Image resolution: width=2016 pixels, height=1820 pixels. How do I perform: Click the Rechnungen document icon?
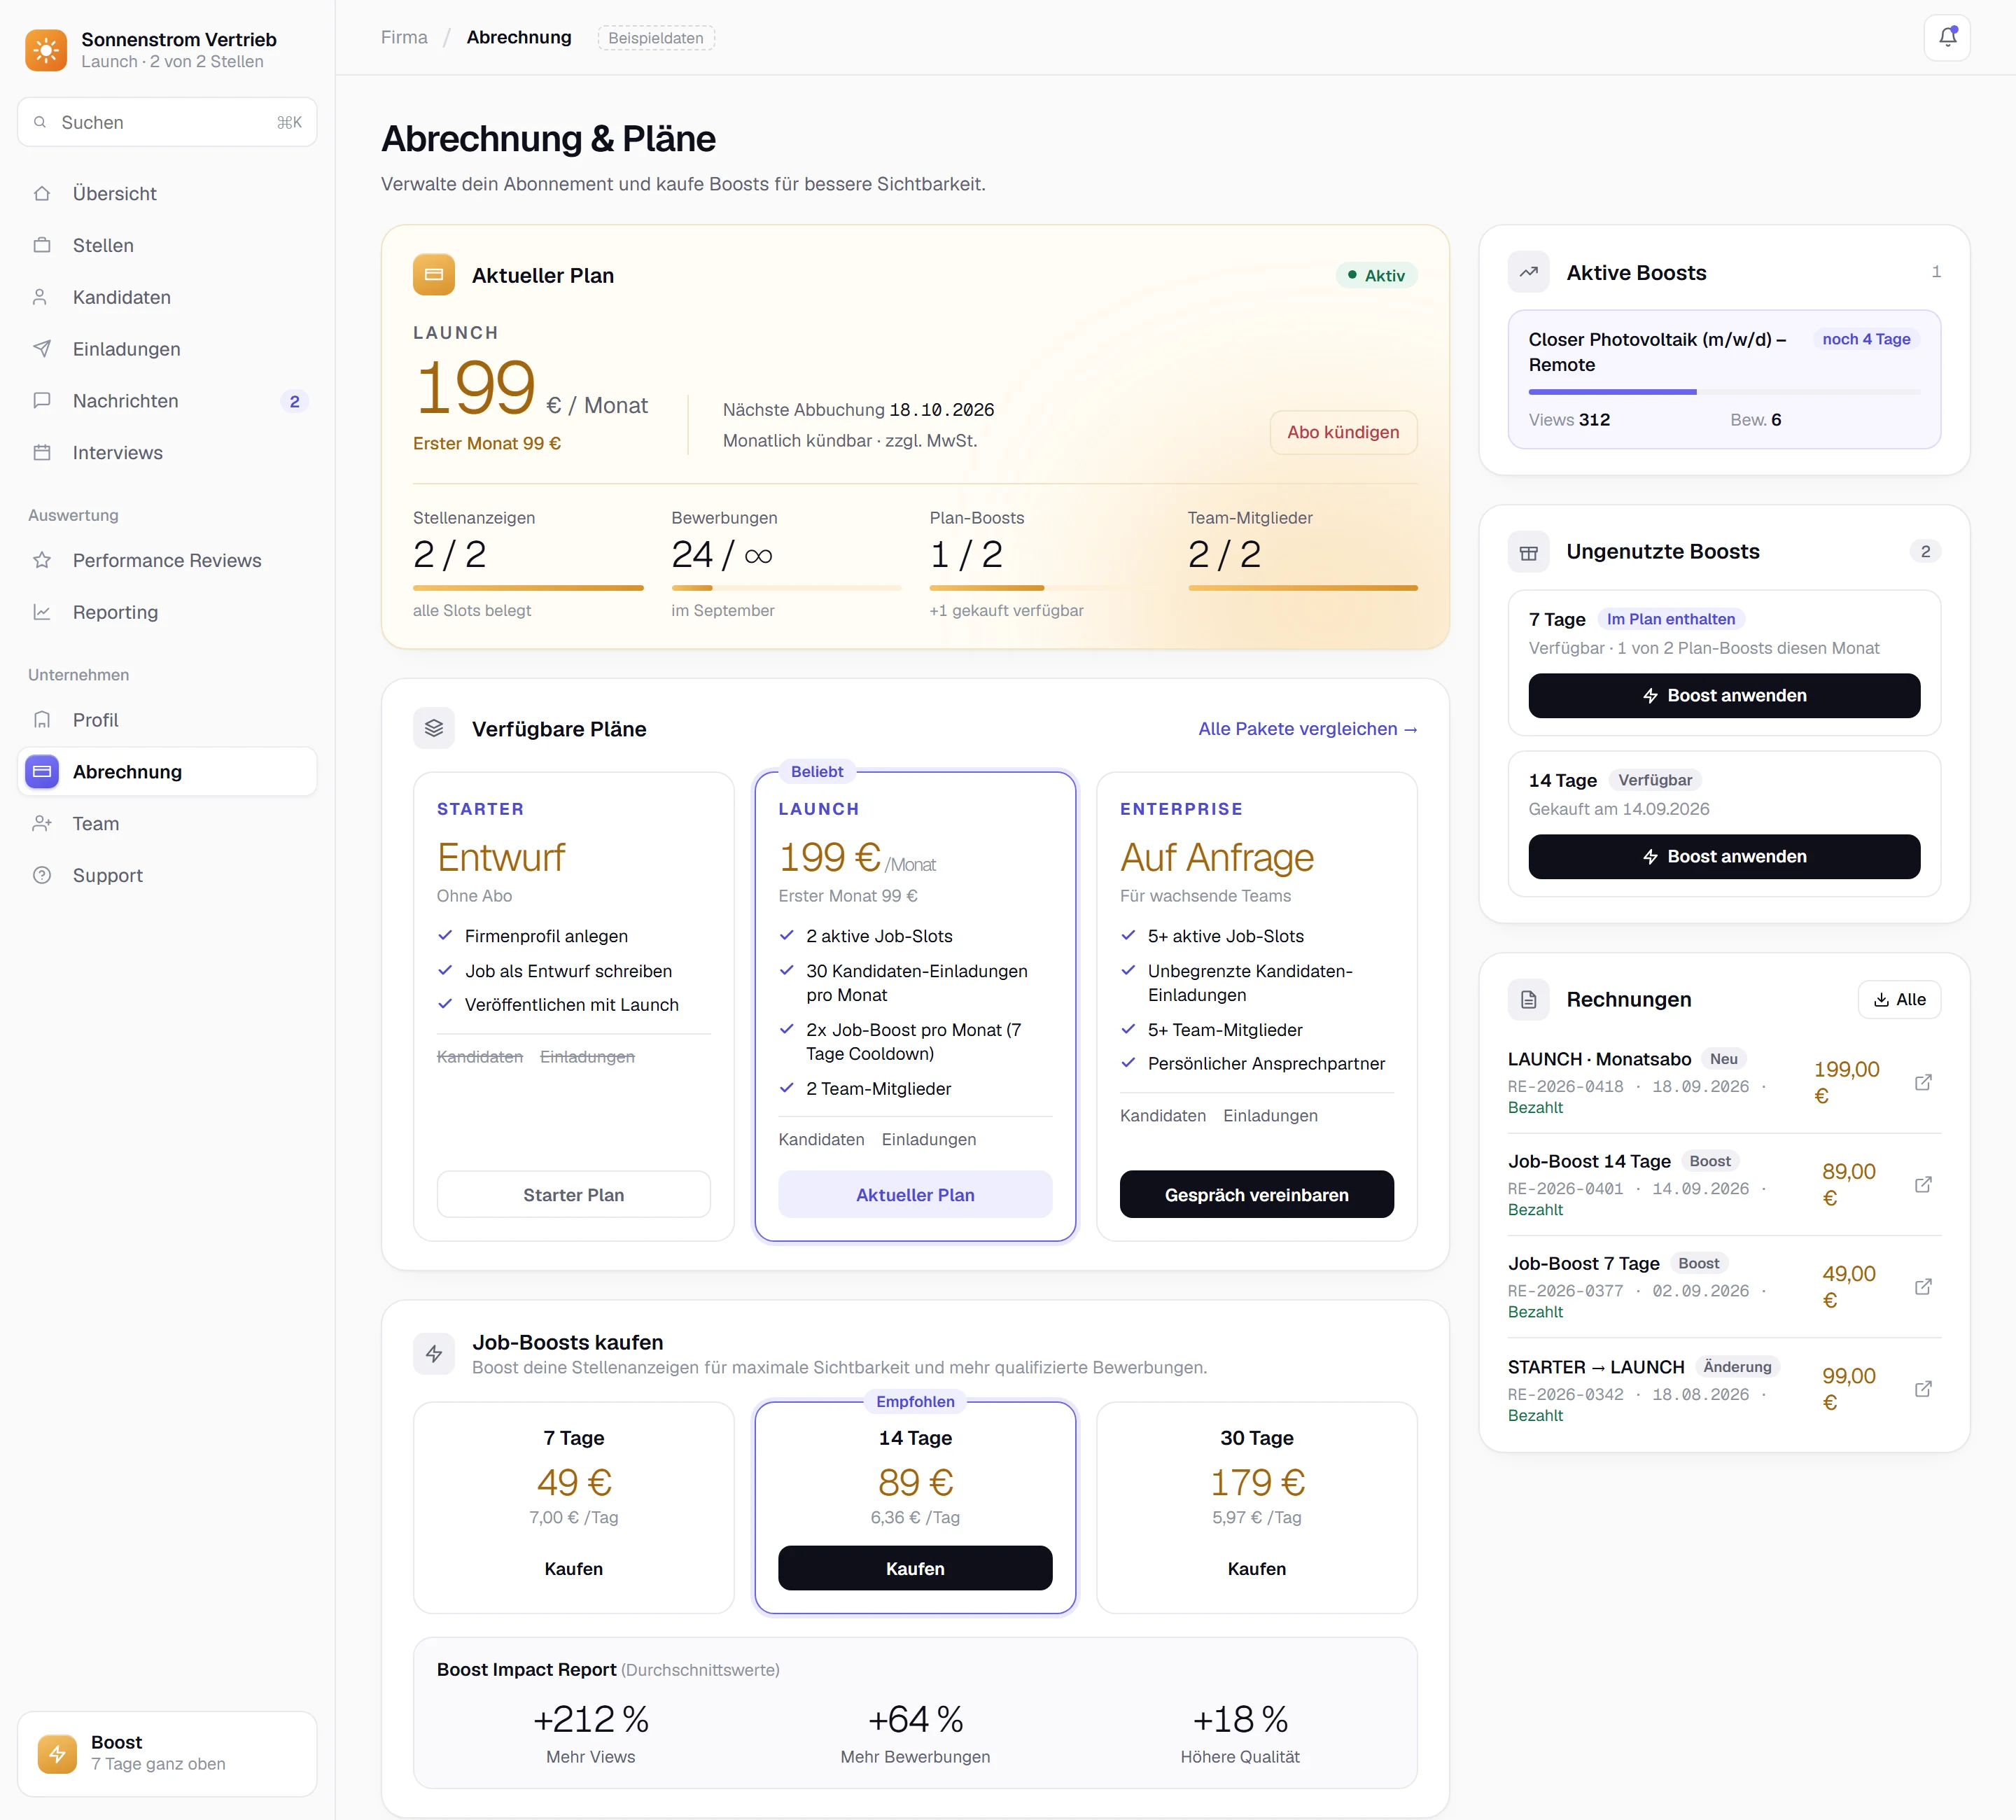[1528, 999]
